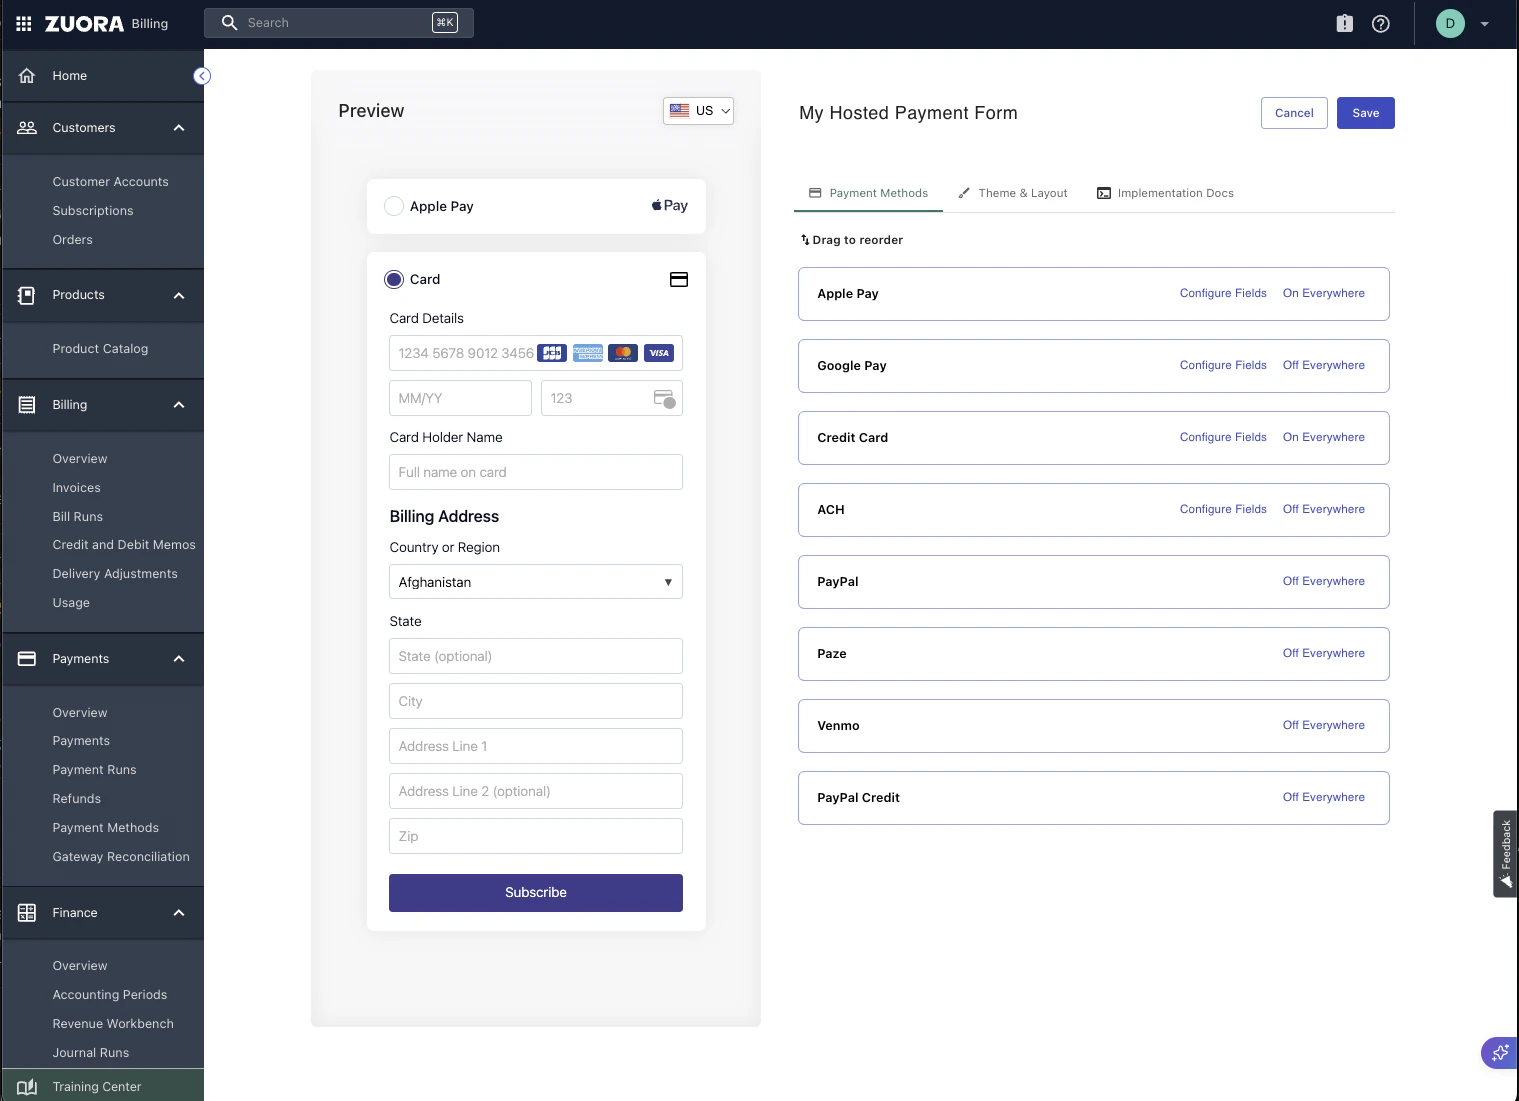Viewport: 1519px width, 1101px height.
Task: Open the US country preview dropdown
Action: [698, 111]
